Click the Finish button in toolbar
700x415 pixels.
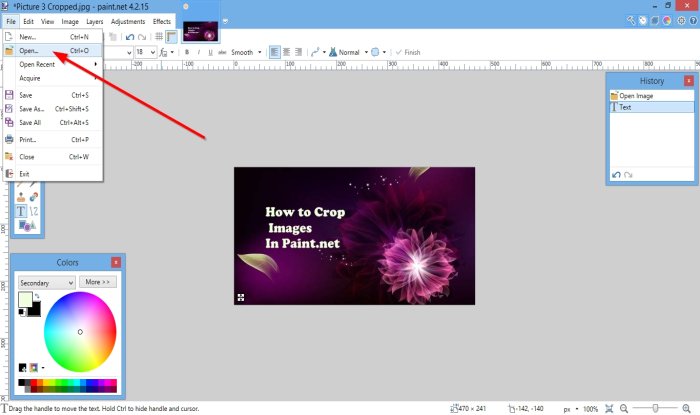[x=407, y=52]
